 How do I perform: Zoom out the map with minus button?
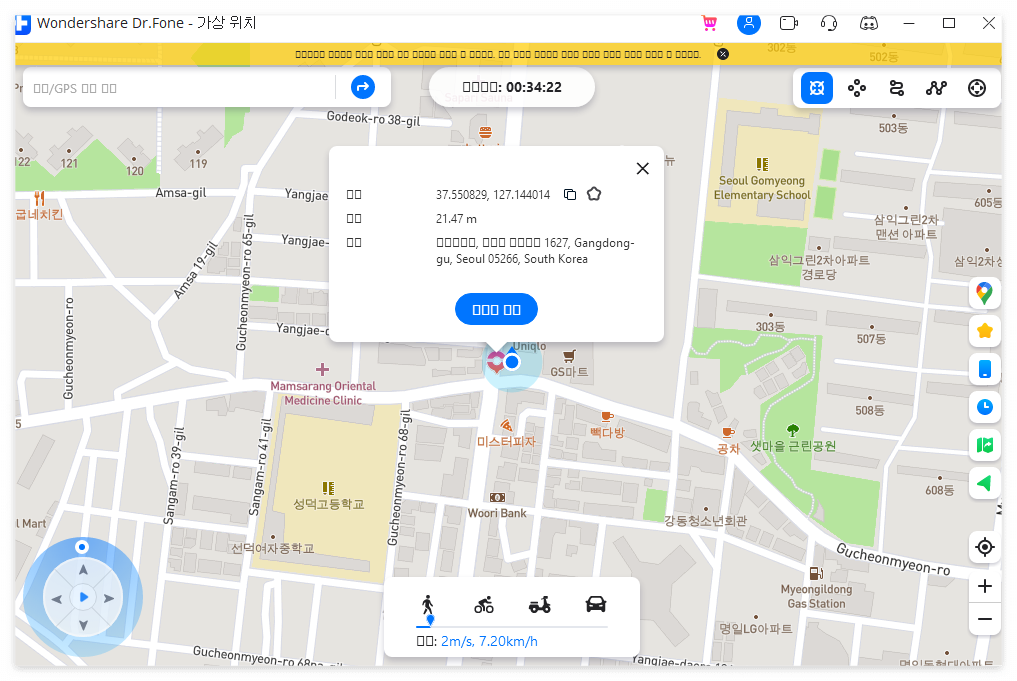pos(985,619)
